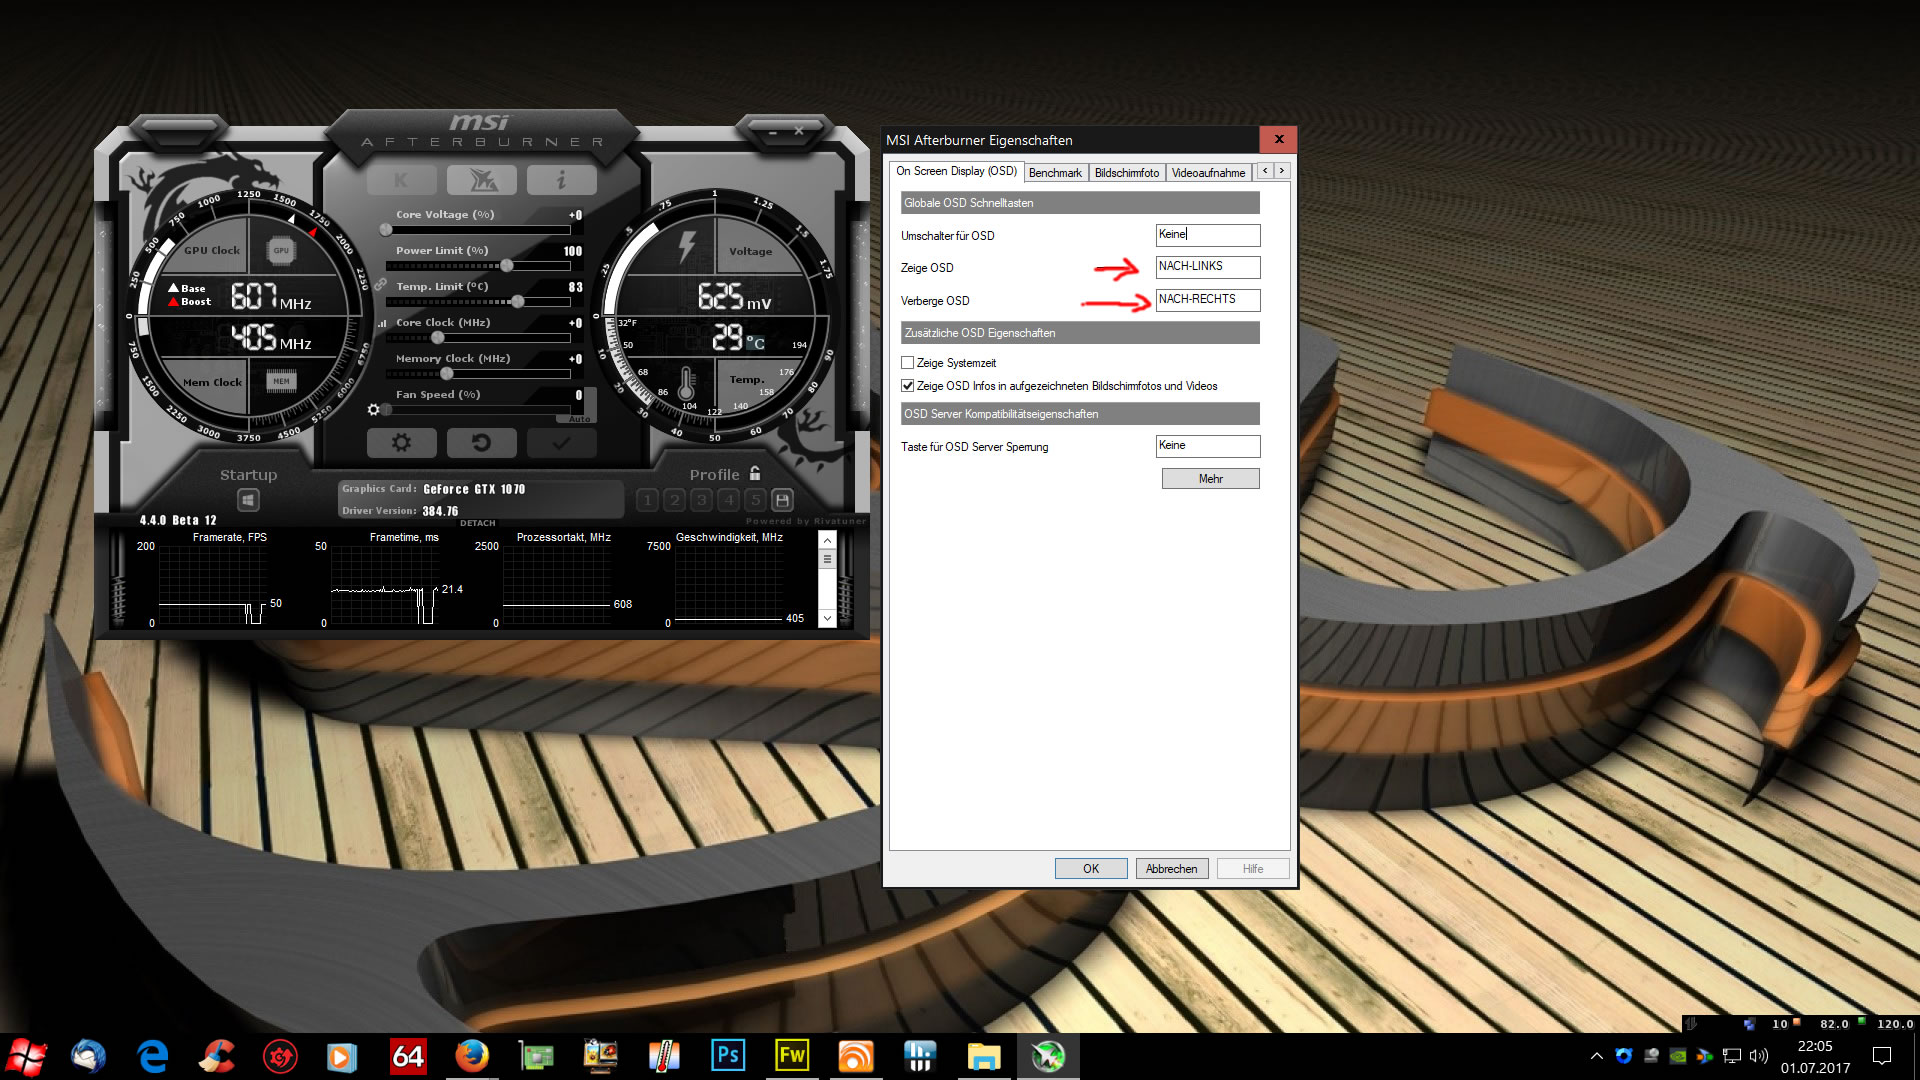The image size is (1920, 1080).
Task: Open the info i button
Action: point(561,180)
